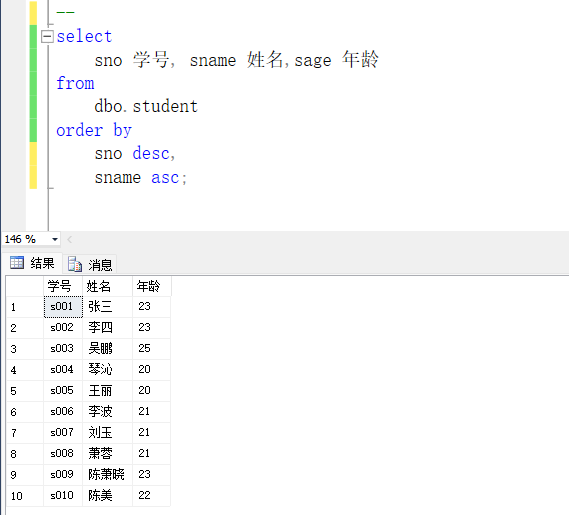The height and width of the screenshot is (515, 569).
Task: Click the name cell 王丽
Action: [107, 391]
